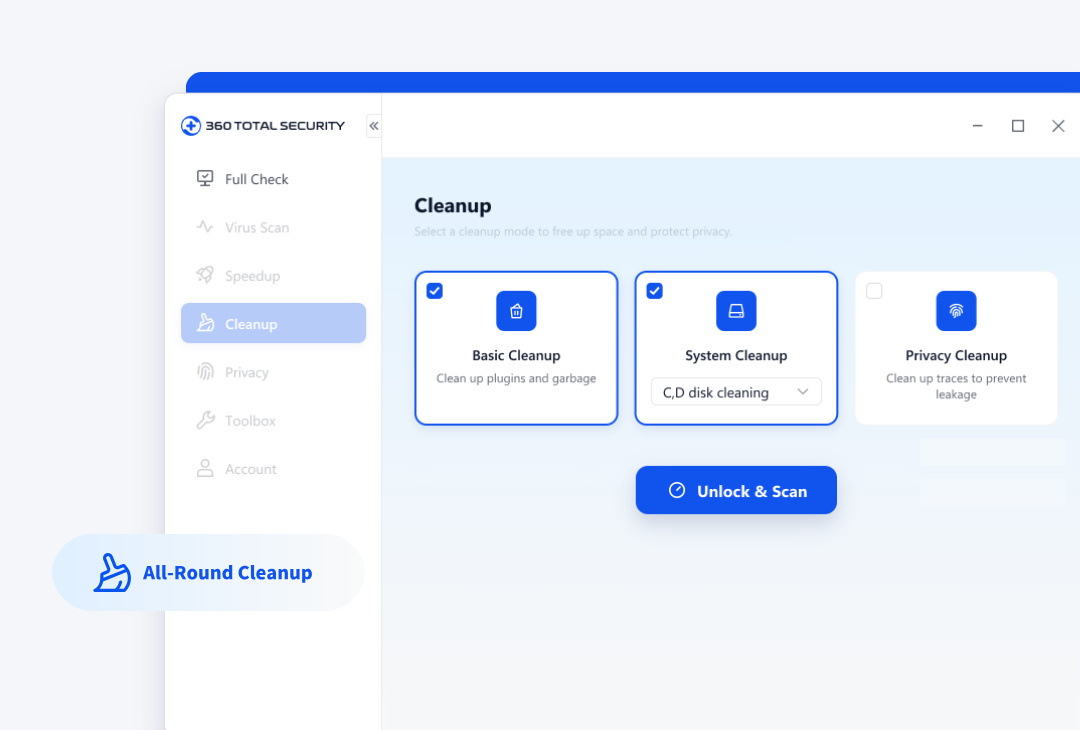
Task: Uncheck the System Cleanup checkbox
Action: tap(654, 291)
